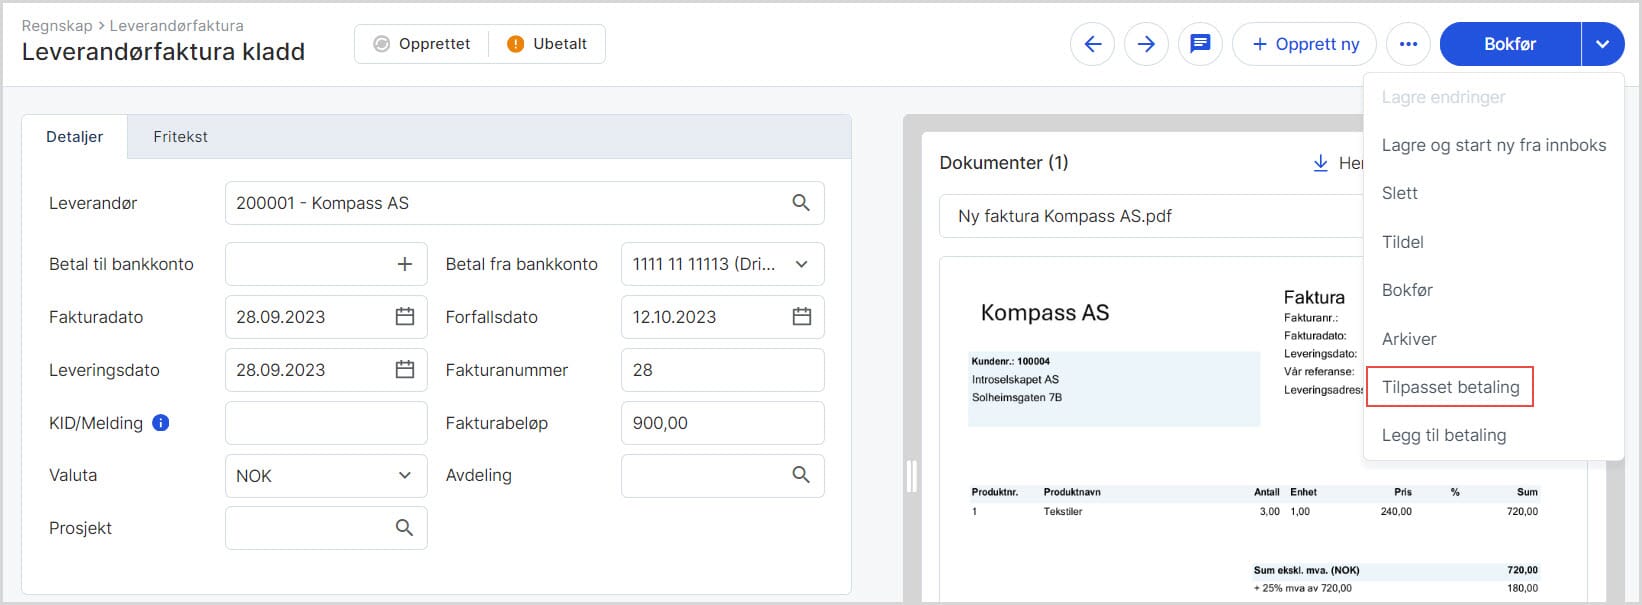The width and height of the screenshot is (1642, 605).
Task: Go to previous invoice with left arrow
Action: point(1092,44)
